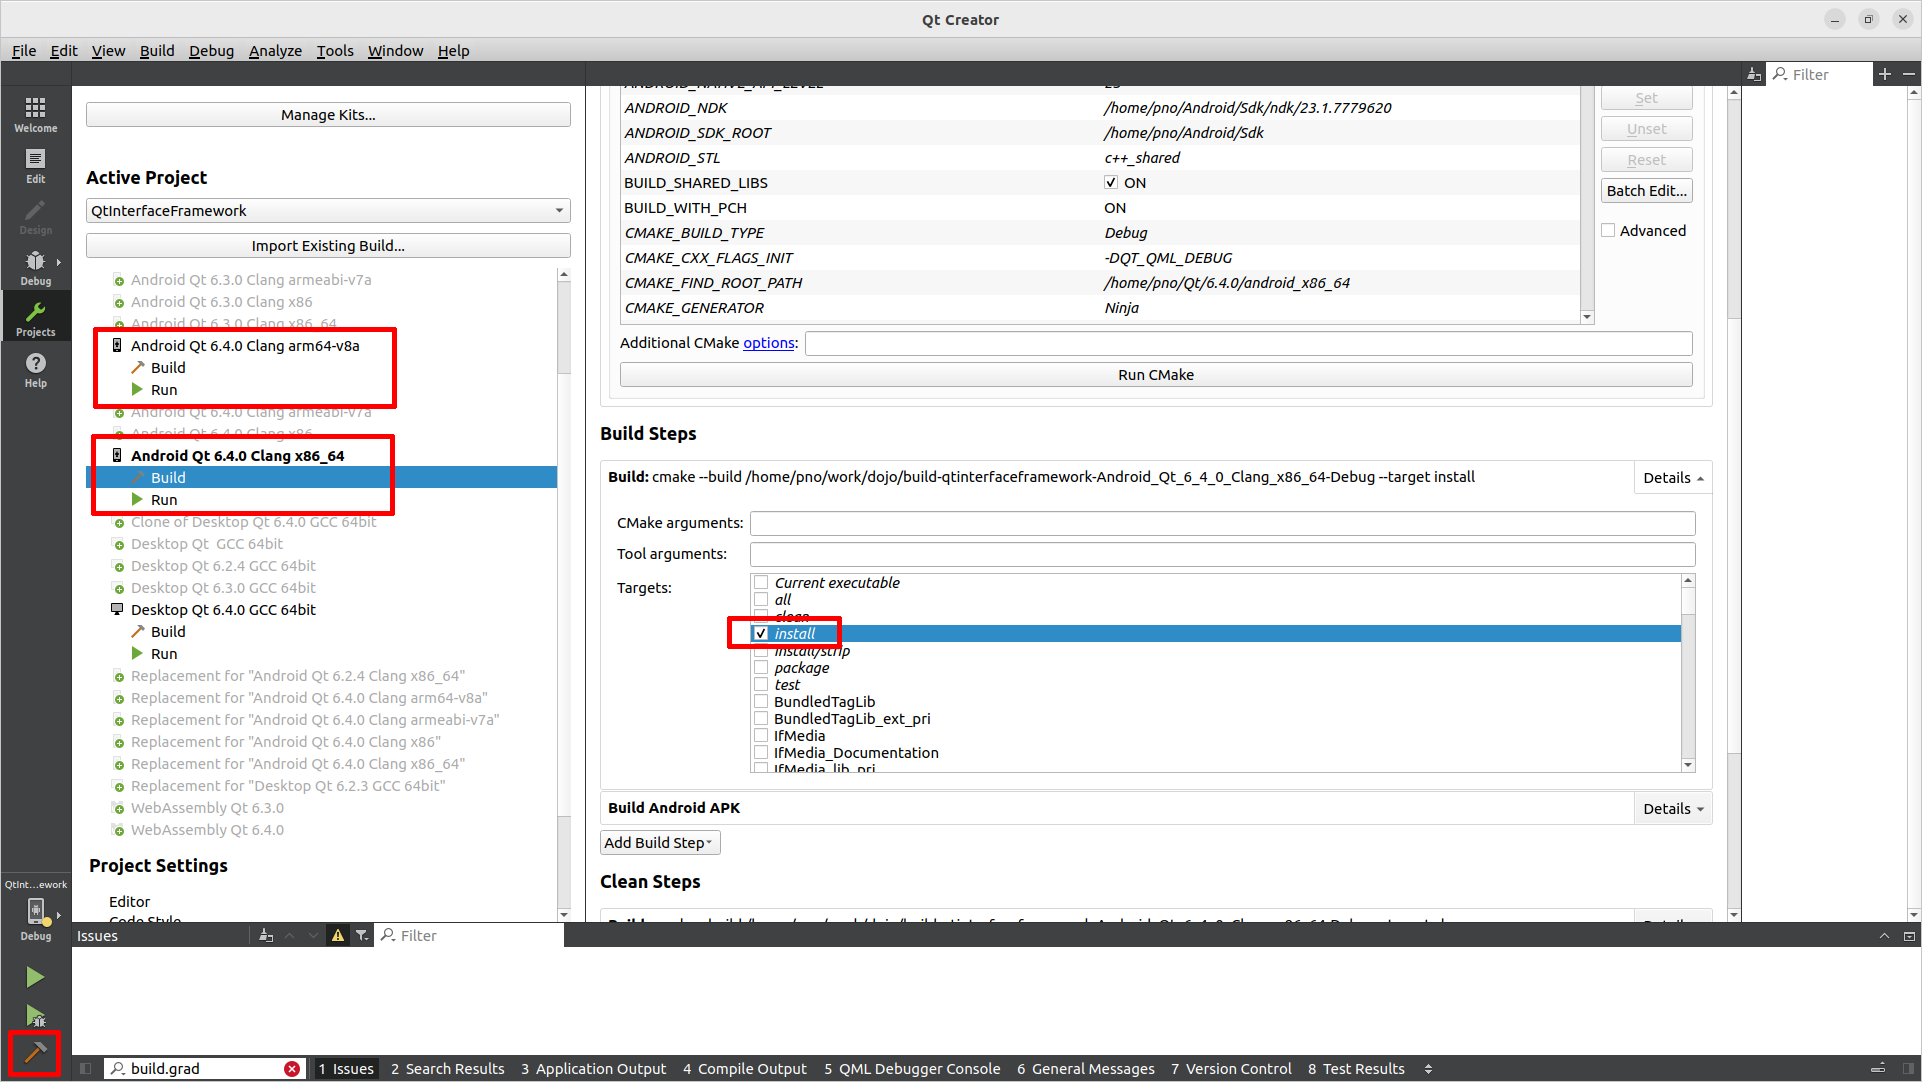Click the CMake arguments input field
Screen dimensions: 1922x1082
1222,523
